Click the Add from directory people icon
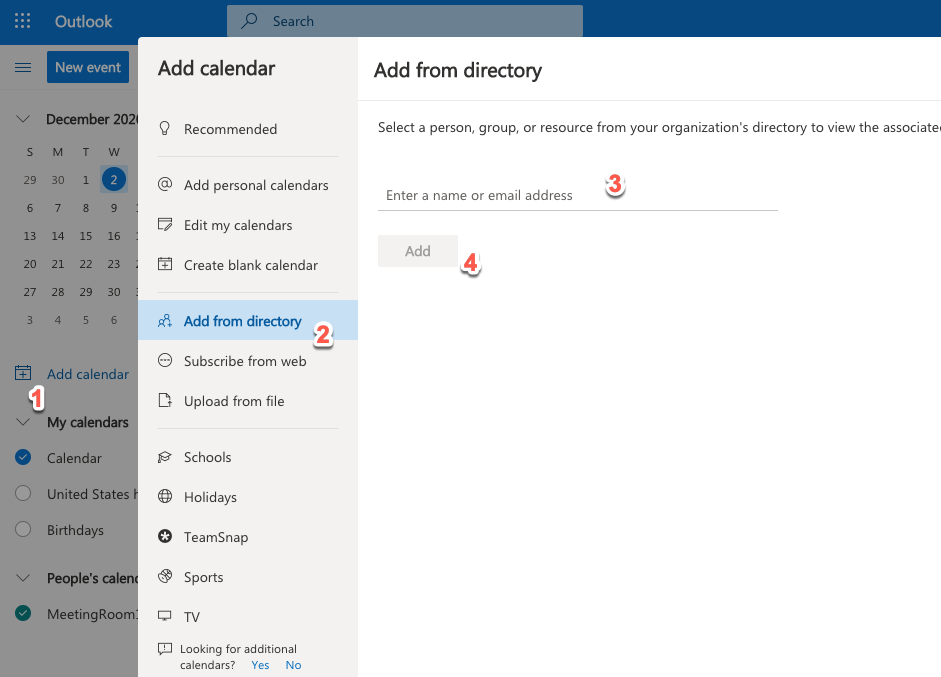Viewport: 941px width, 677px height. click(164, 321)
